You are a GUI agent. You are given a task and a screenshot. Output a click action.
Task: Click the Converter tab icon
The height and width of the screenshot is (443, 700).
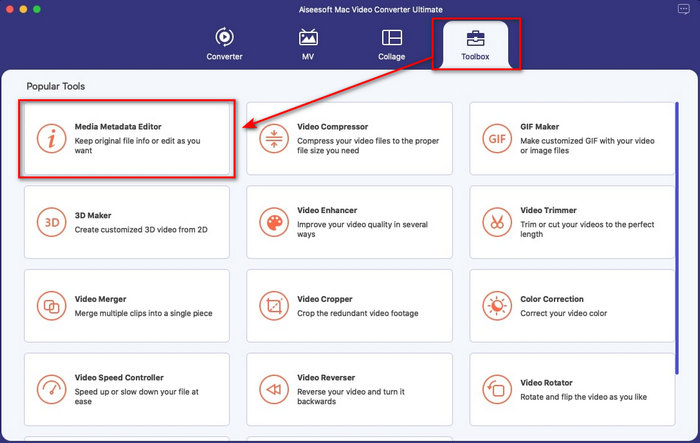pos(224,37)
